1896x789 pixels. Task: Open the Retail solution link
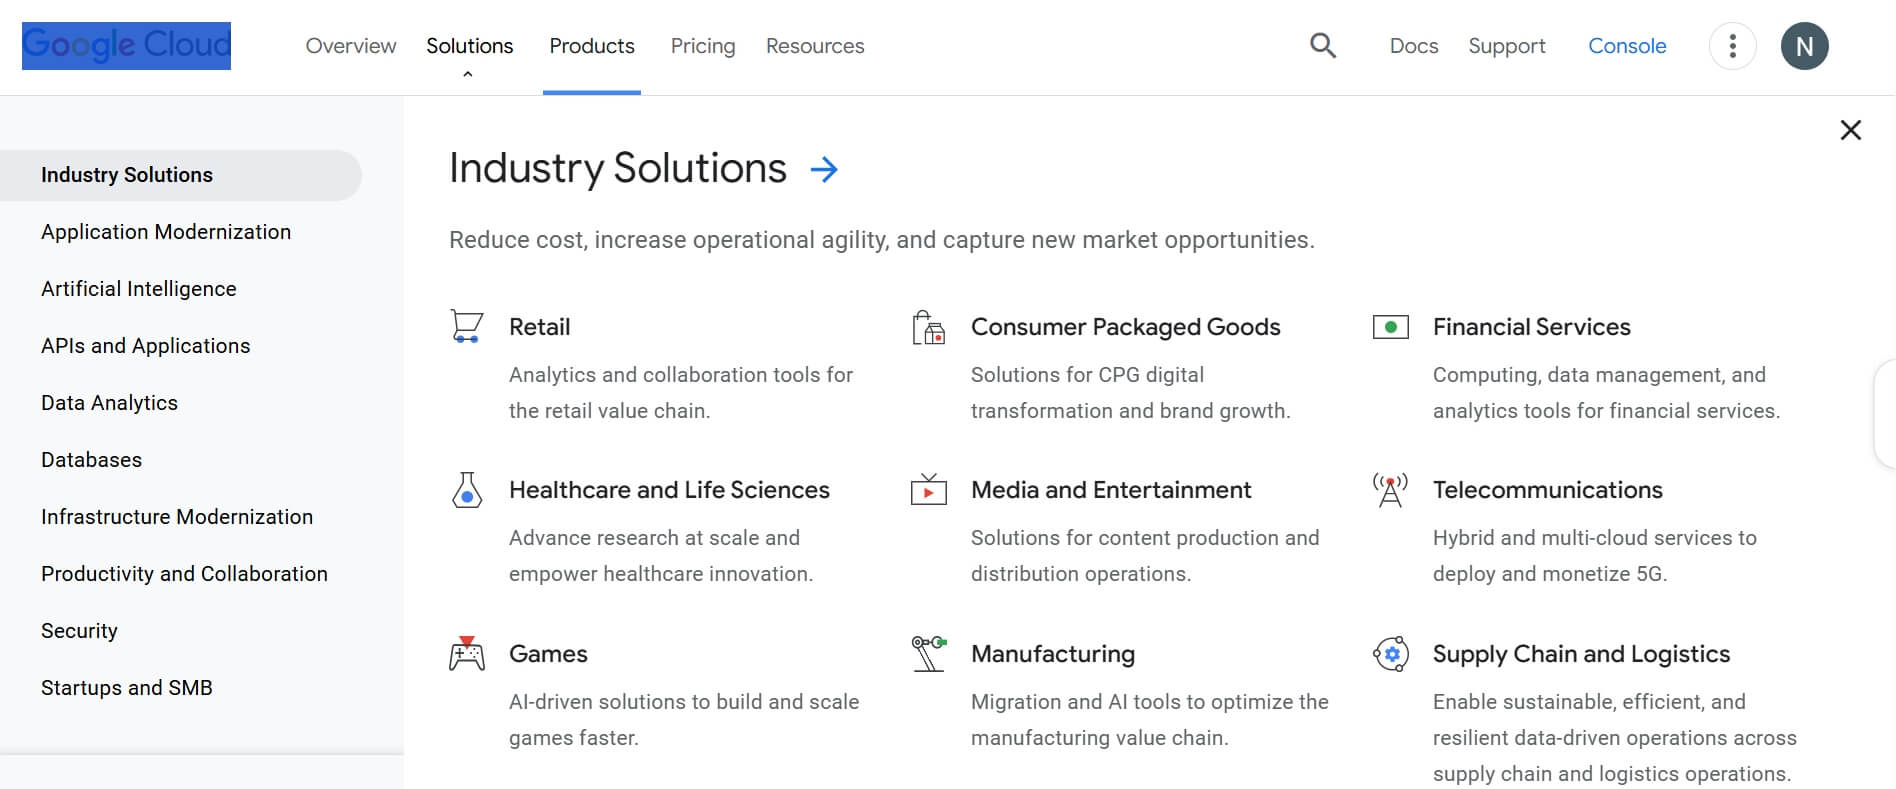coord(540,327)
